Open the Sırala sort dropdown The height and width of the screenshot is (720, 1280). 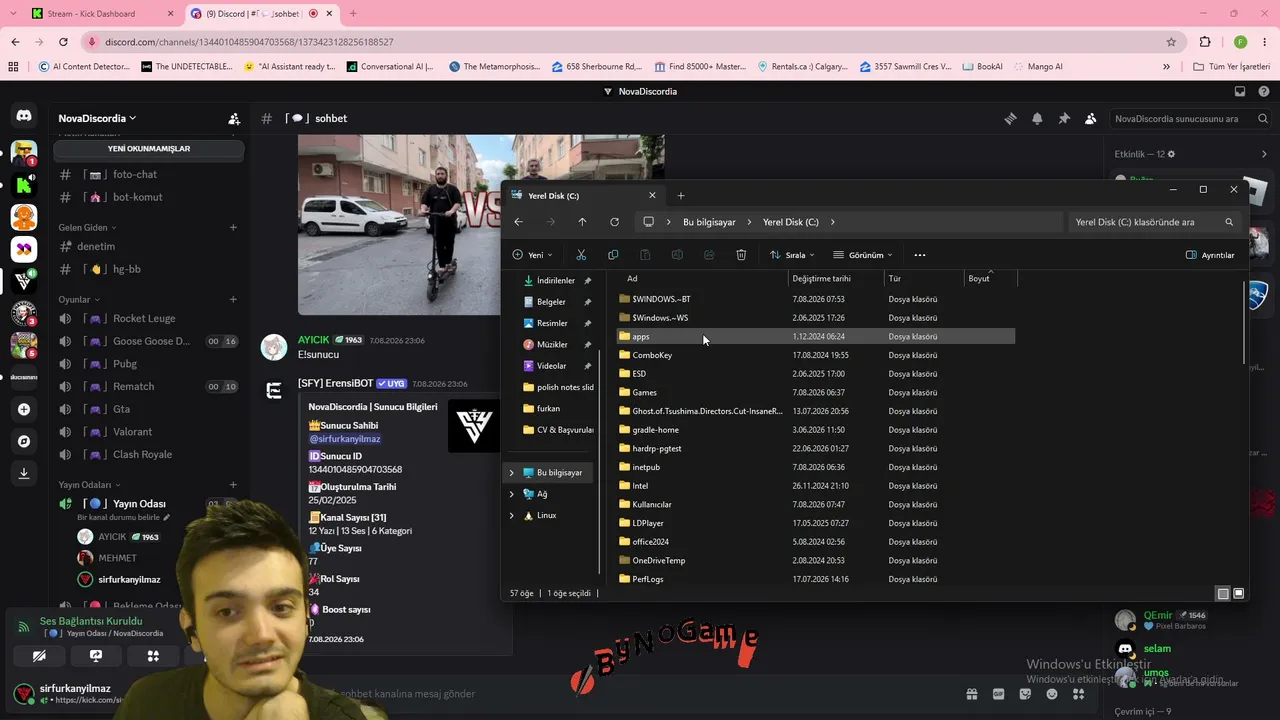click(x=792, y=255)
